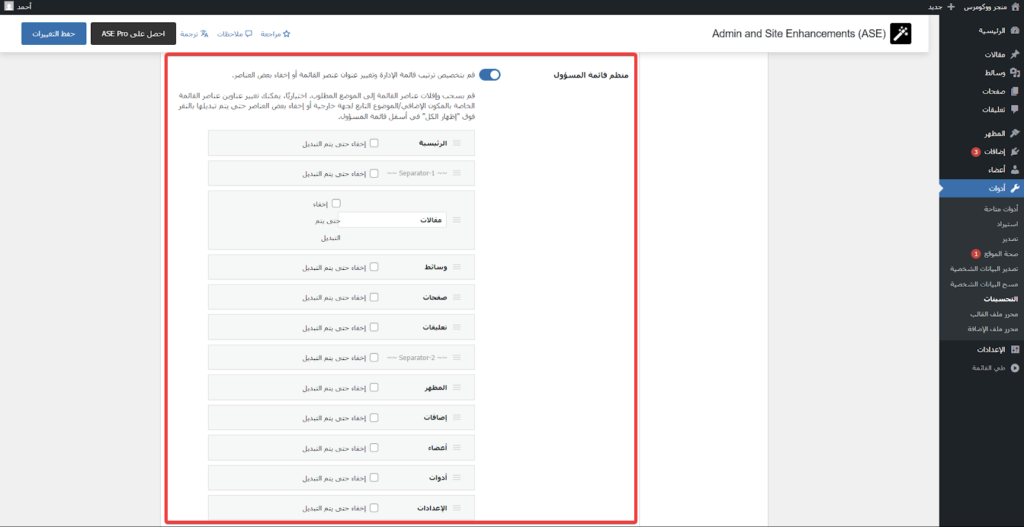Click the مقالات title input field

pyautogui.click(x=392, y=220)
